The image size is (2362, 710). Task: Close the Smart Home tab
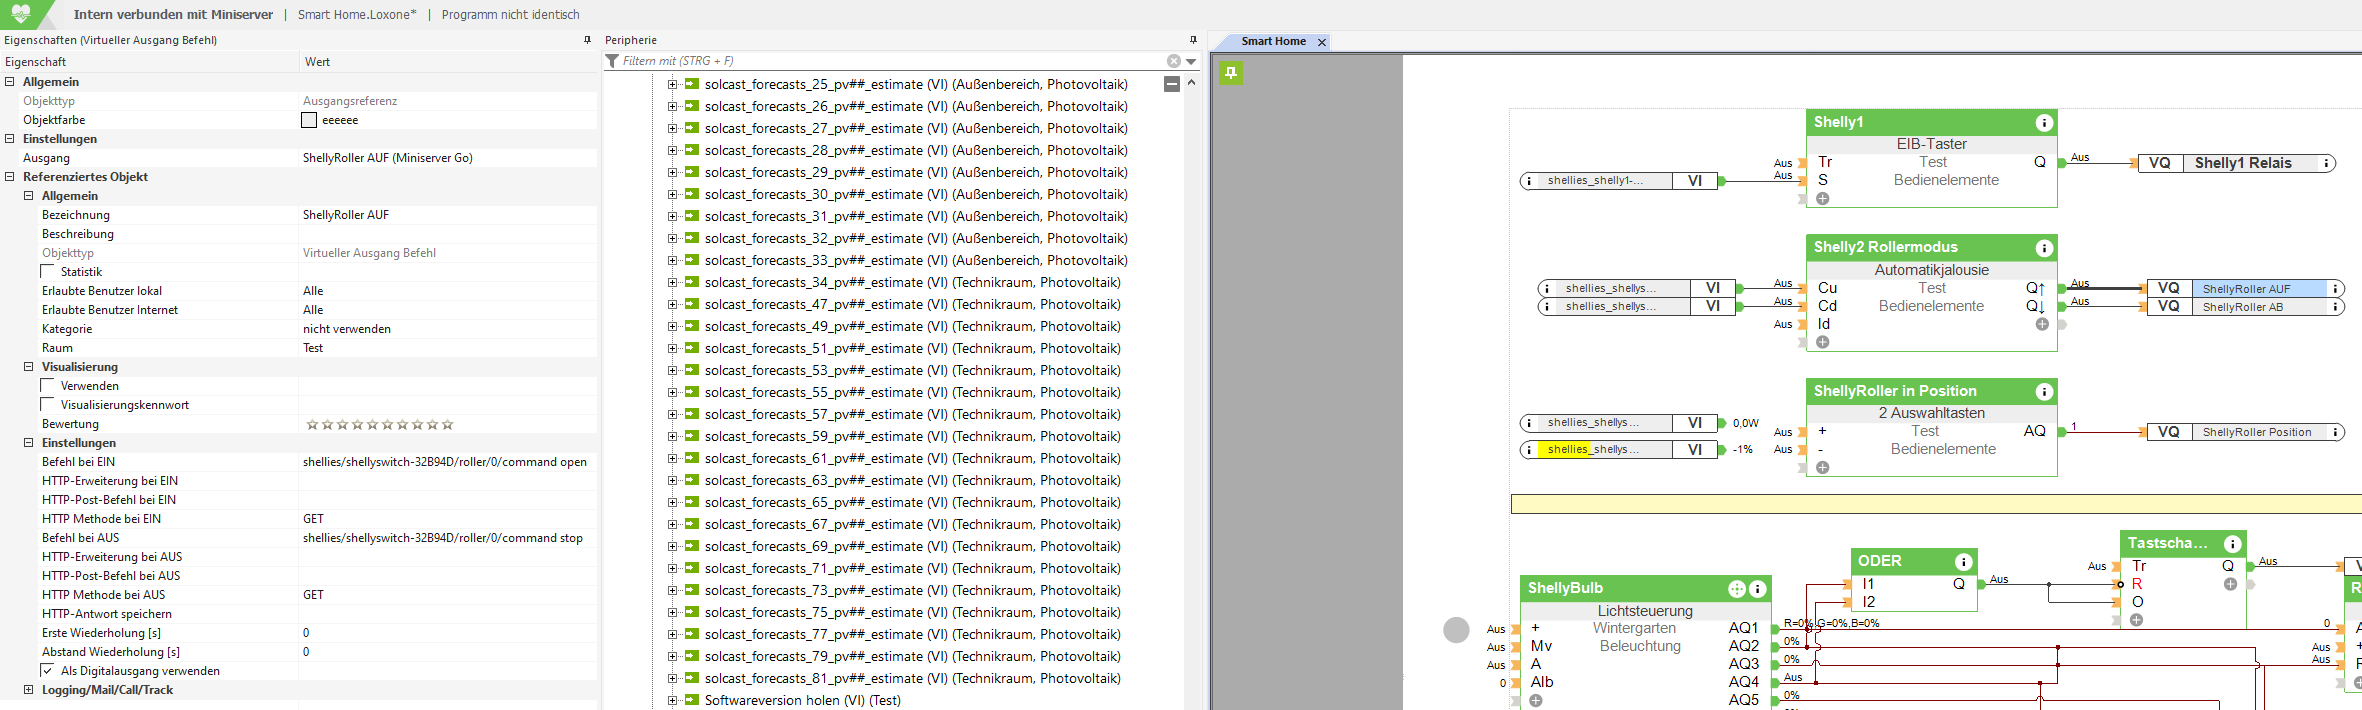coord(1322,42)
